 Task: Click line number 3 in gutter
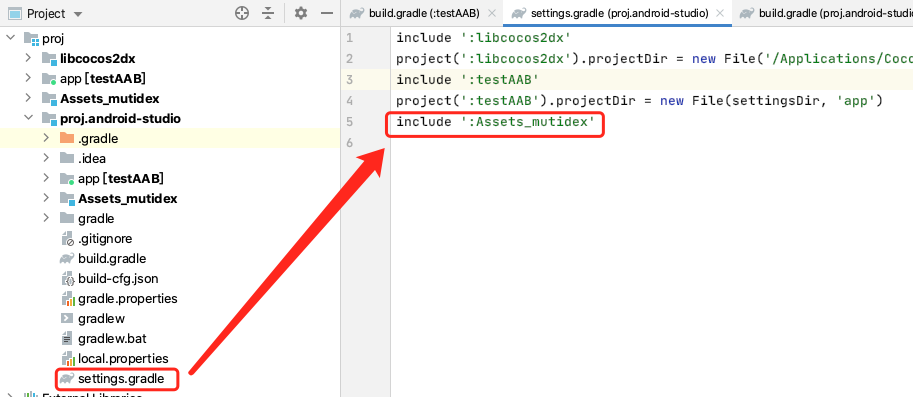point(349,80)
